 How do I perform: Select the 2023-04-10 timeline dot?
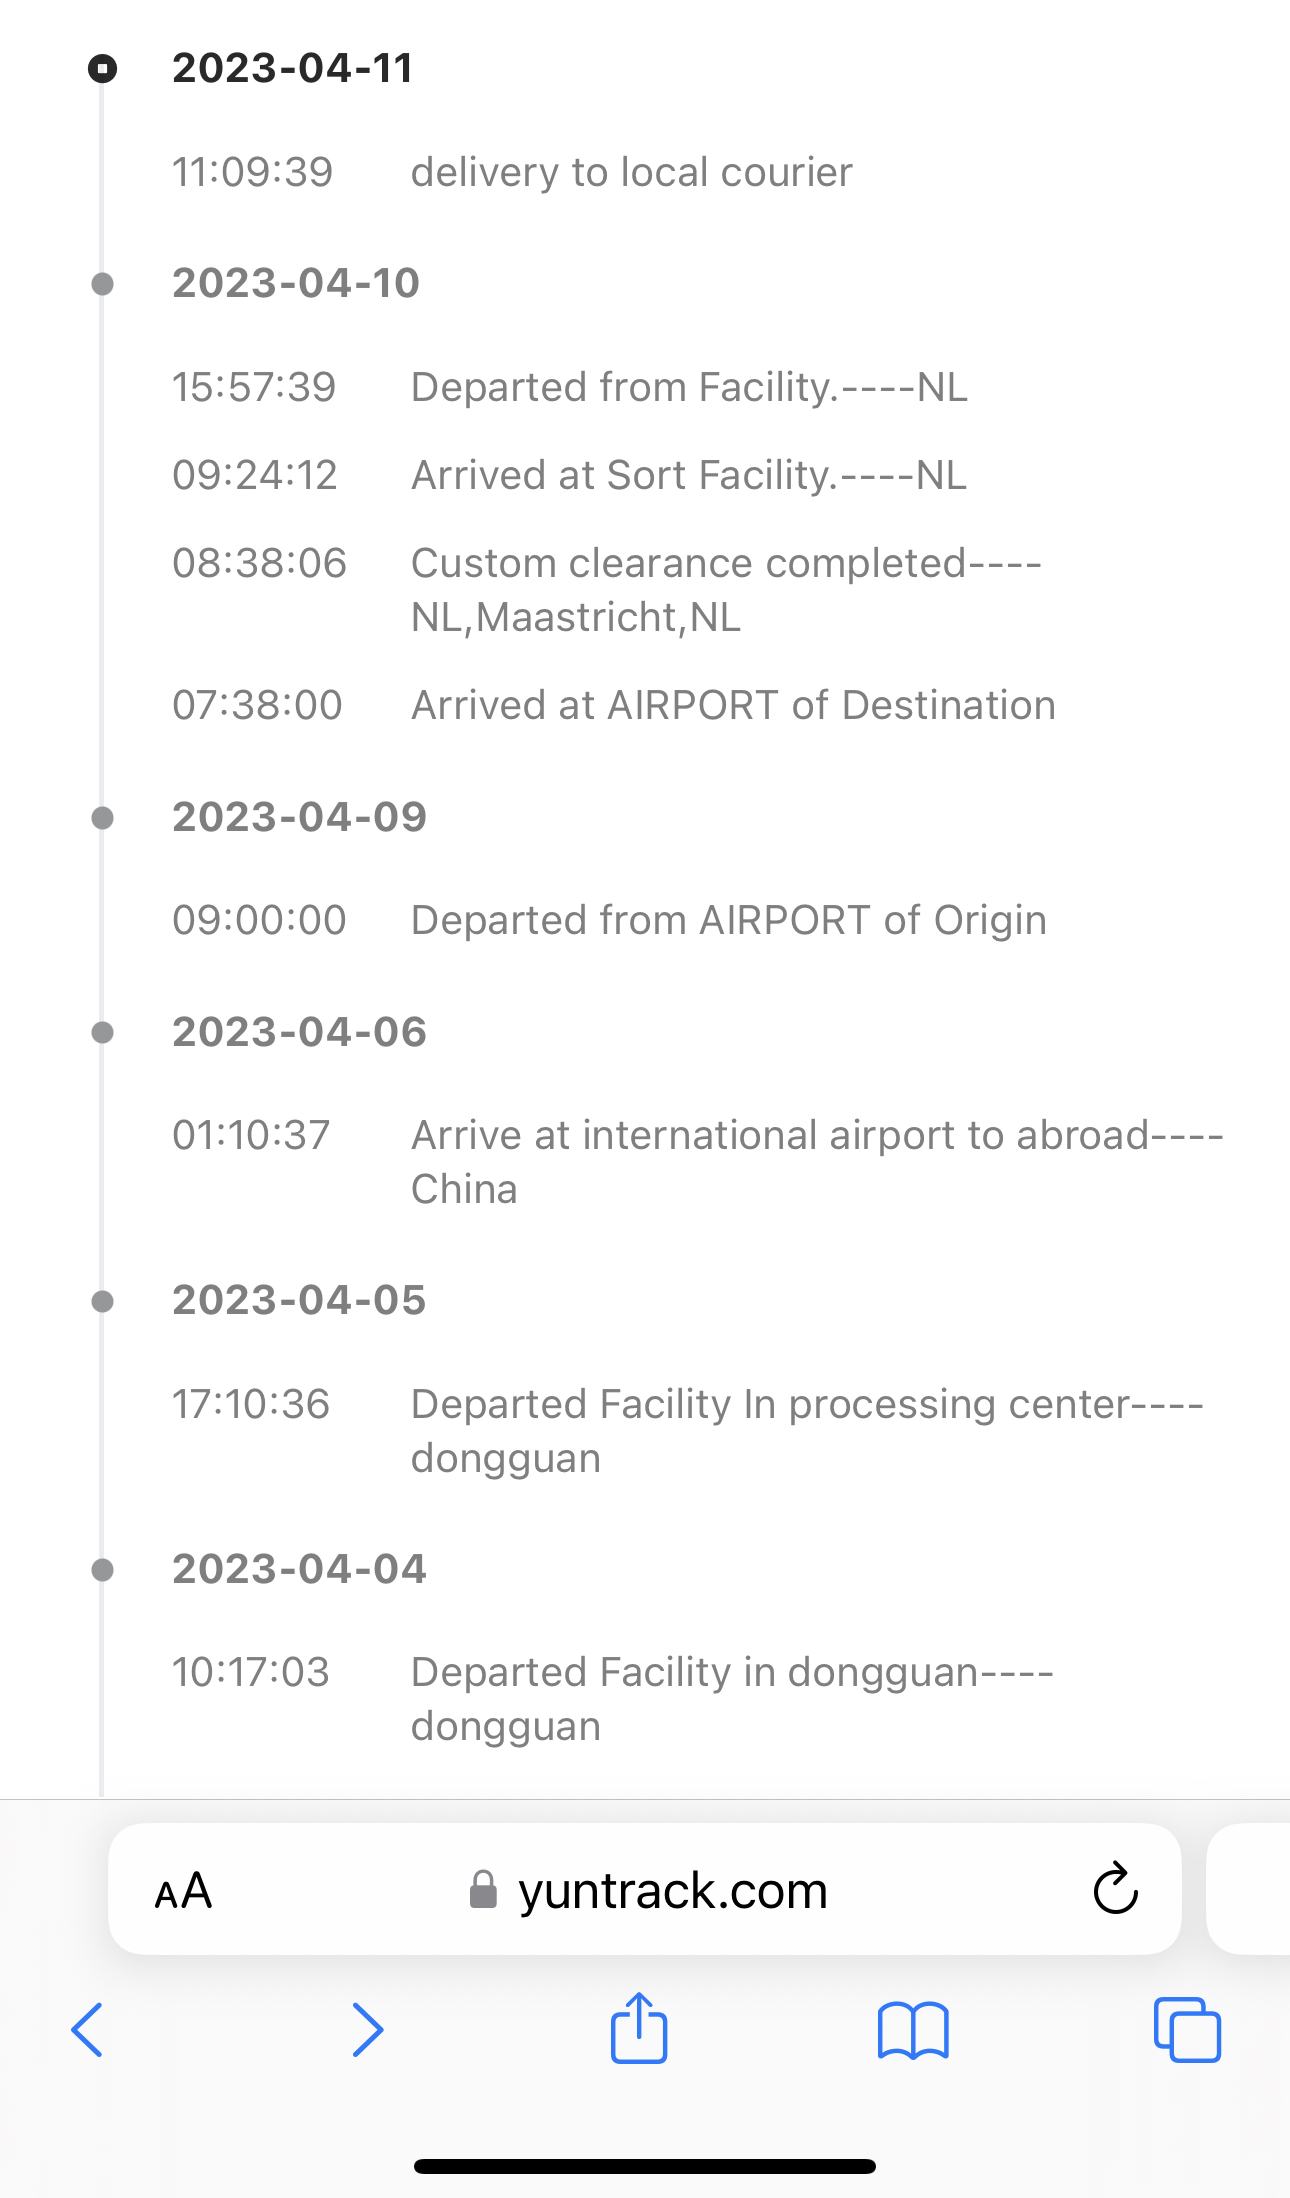pos(102,284)
